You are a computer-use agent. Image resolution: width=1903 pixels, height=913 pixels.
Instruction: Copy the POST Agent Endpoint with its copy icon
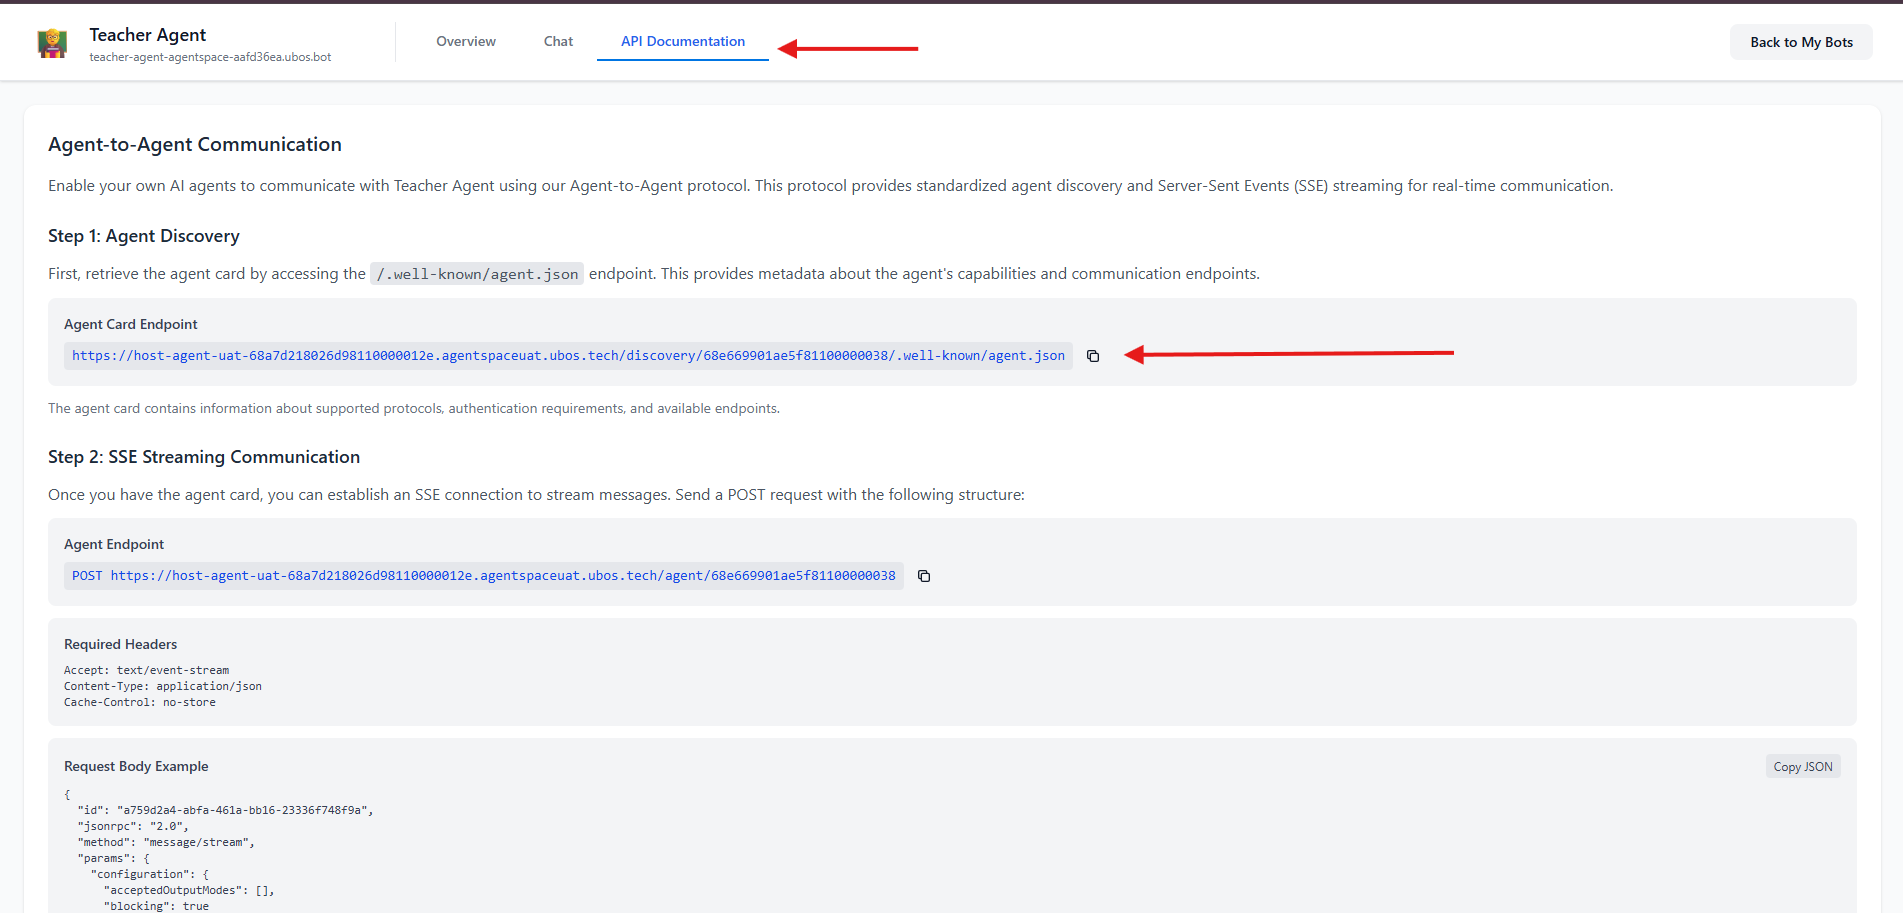pyautogui.click(x=923, y=575)
